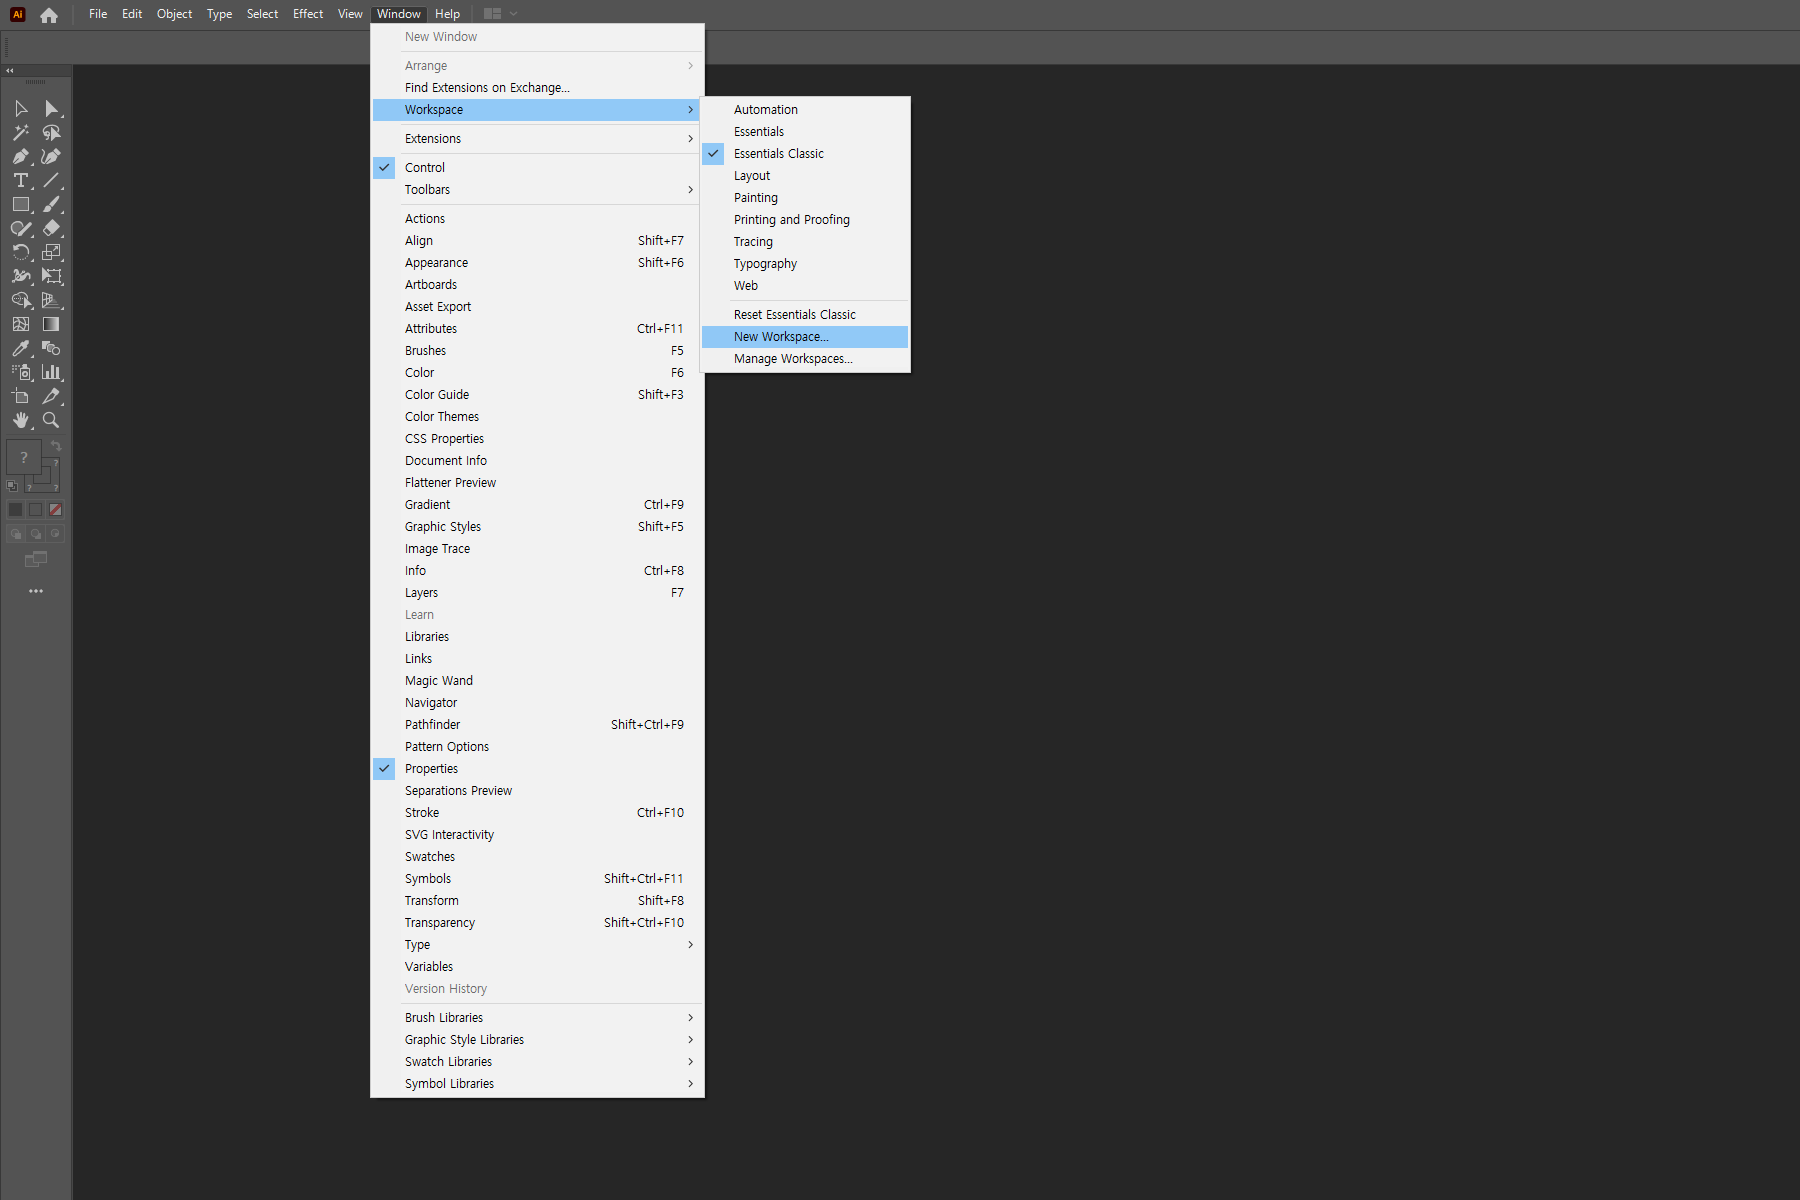Select the Eyedropper tool
Screen dimensions: 1800x1200
21,348
